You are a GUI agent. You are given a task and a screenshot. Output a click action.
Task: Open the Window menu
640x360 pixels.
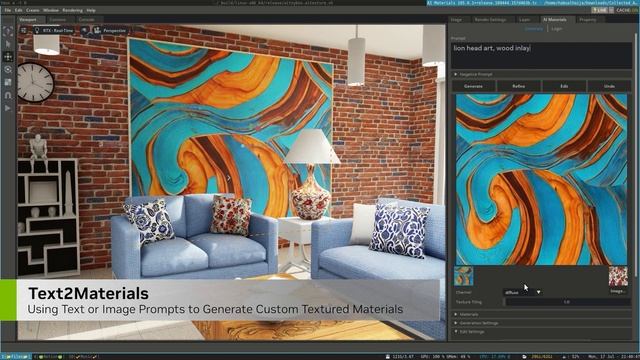(51, 10)
